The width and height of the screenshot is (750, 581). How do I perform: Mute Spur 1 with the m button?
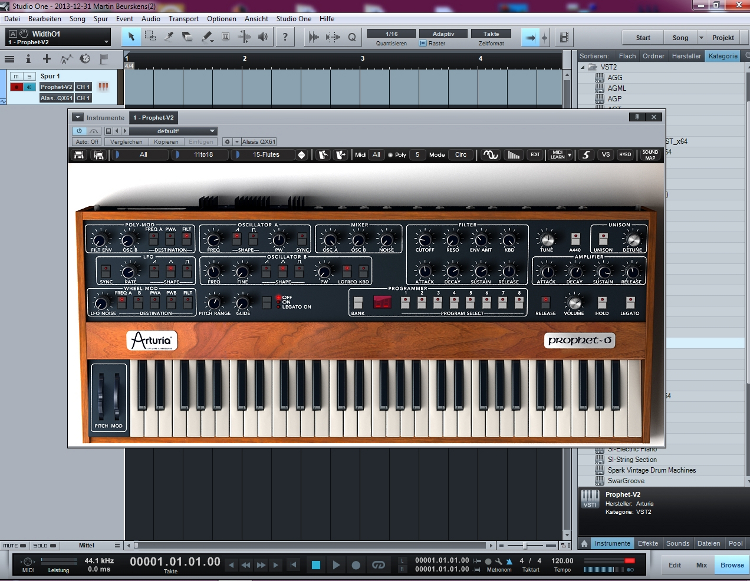(x=16, y=76)
